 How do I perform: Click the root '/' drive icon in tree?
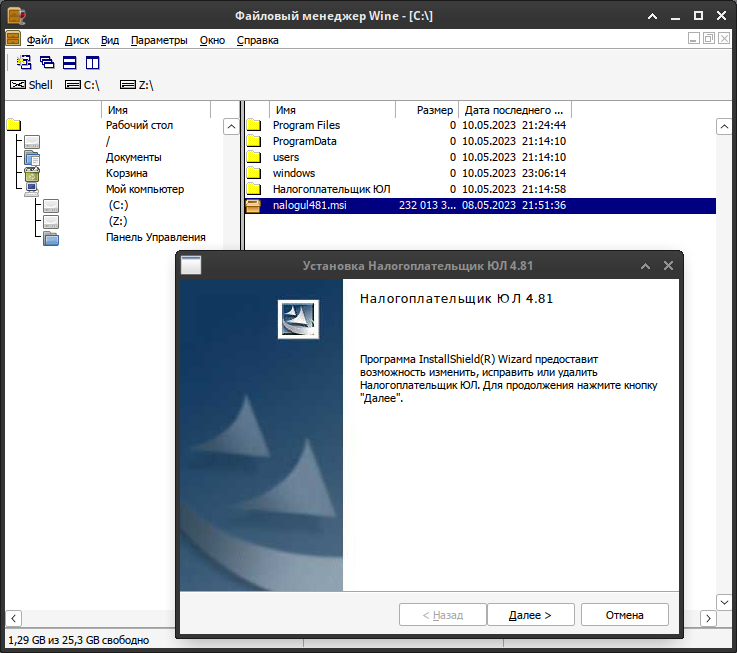point(32,142)
